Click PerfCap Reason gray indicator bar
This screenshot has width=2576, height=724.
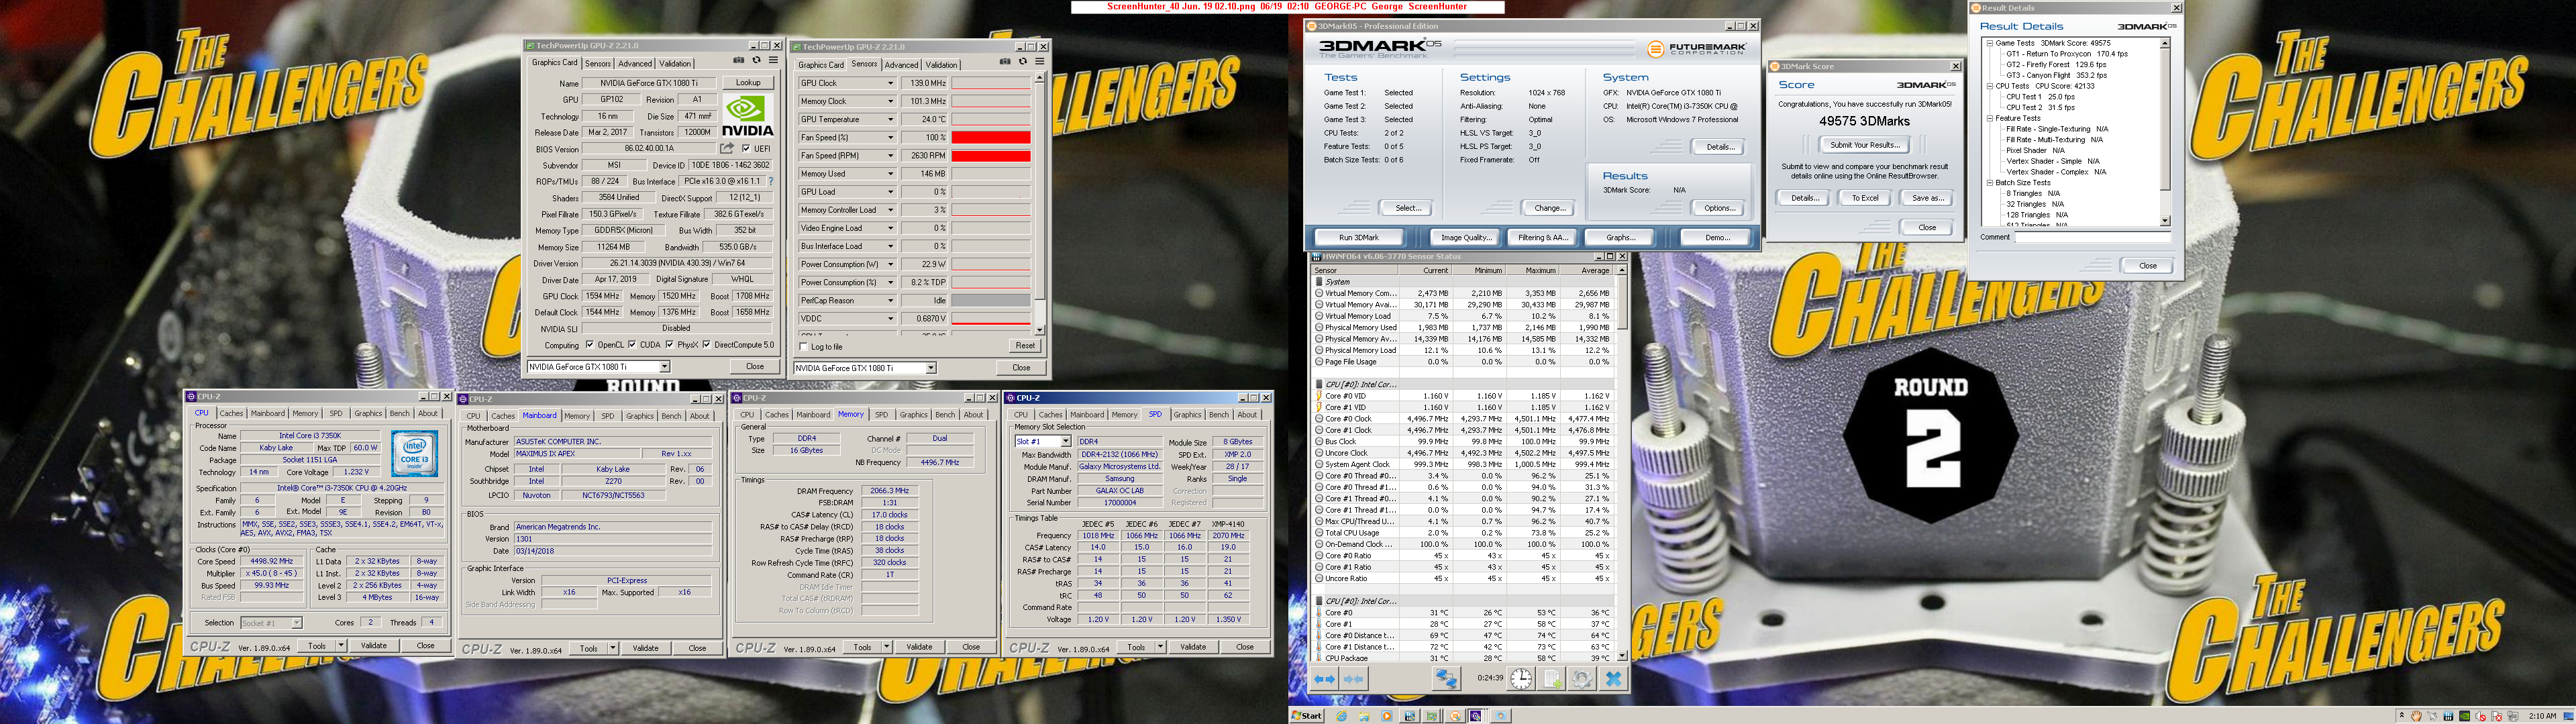[x=990, y=300]
